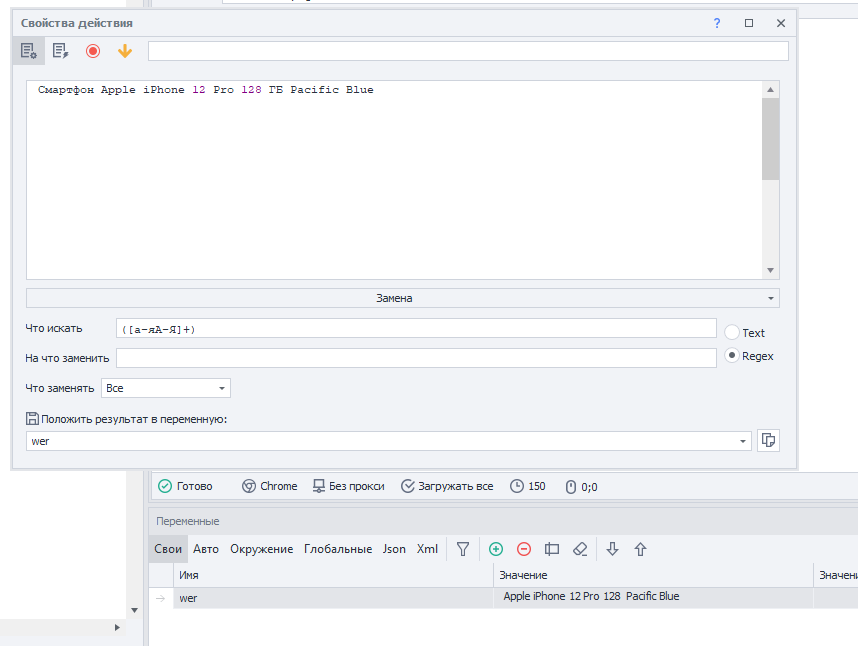The image size is (858, 646).
Task: Click the Готово status indicator
Action: [x=185, y=486]
